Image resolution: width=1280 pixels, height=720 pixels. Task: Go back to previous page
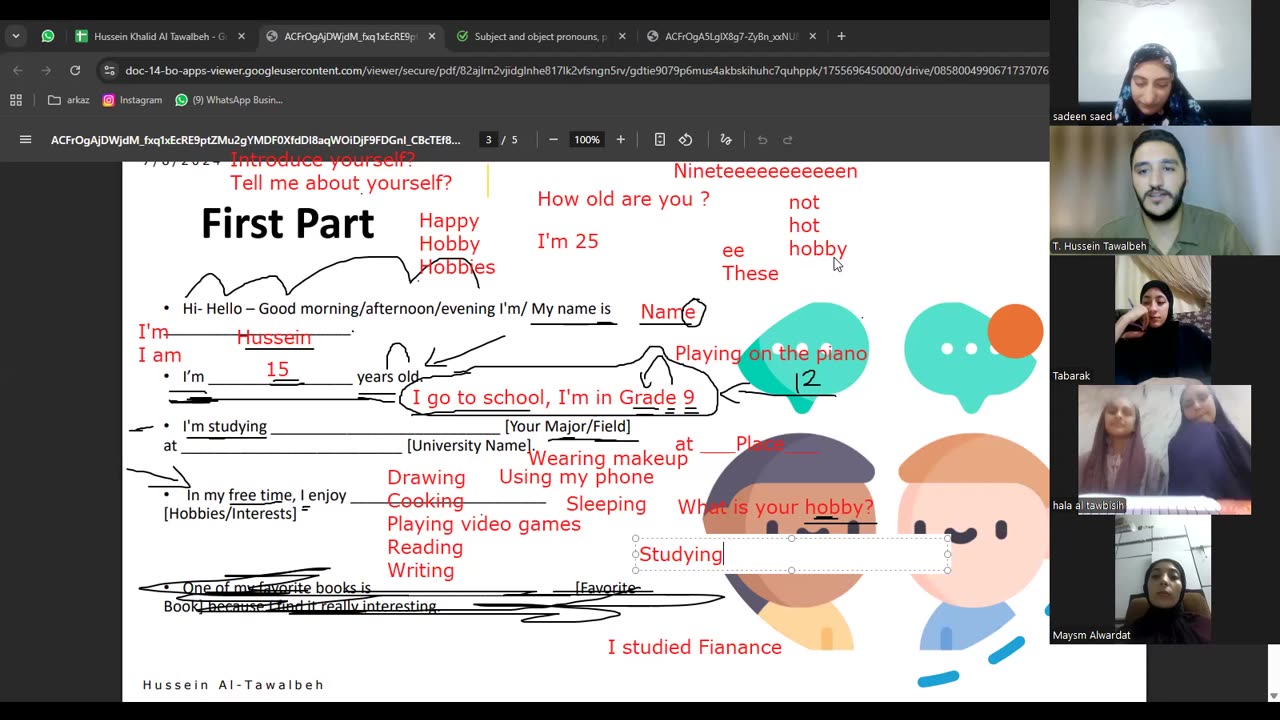[x=18, y=70]
